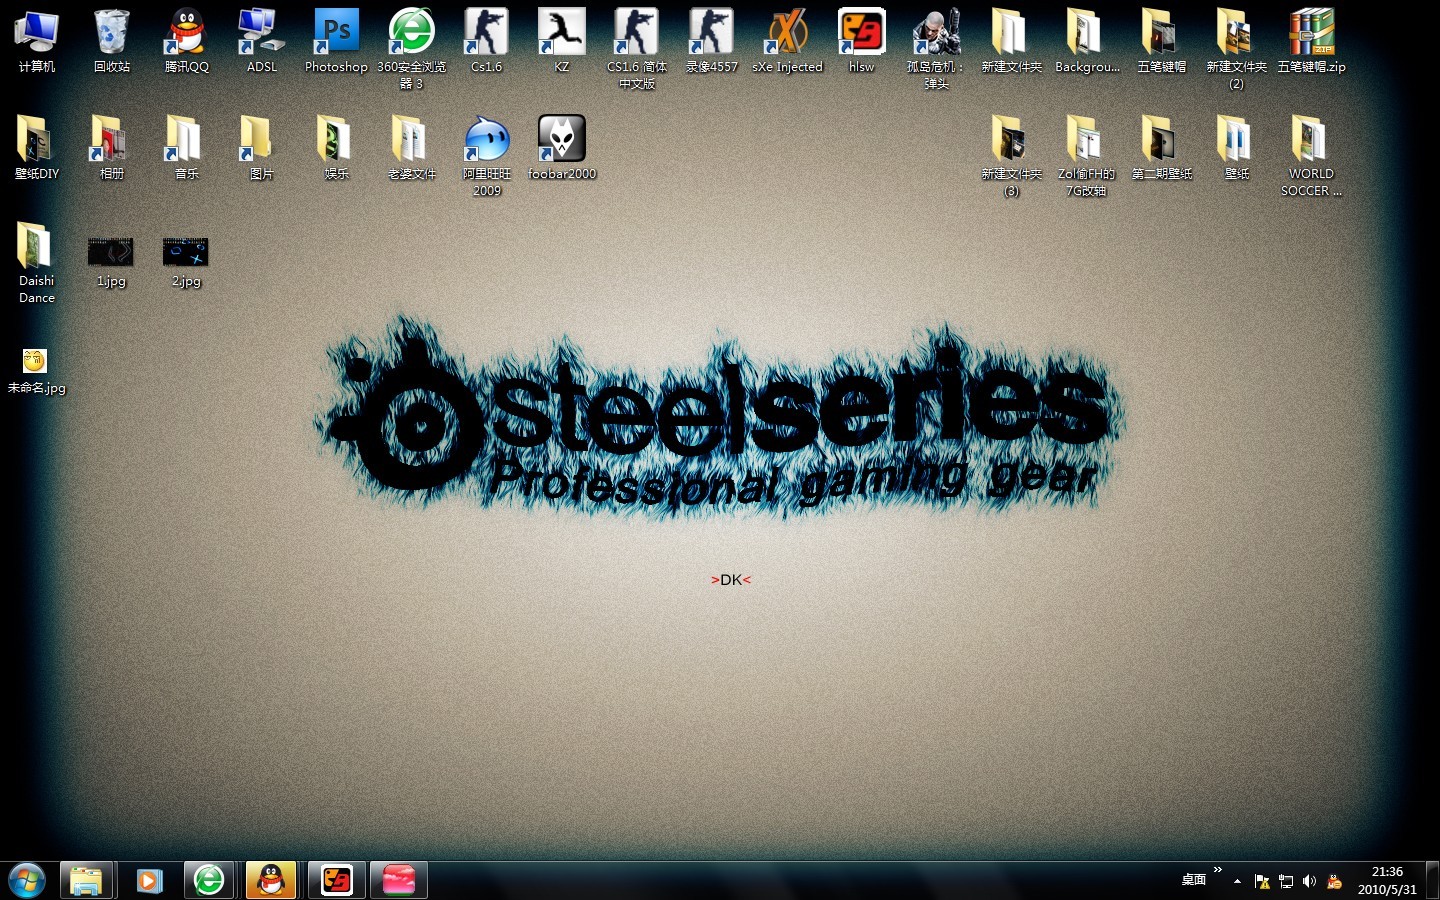Switch to the pink app taskbar window
Screen dimensions: 1440x900
398,880
